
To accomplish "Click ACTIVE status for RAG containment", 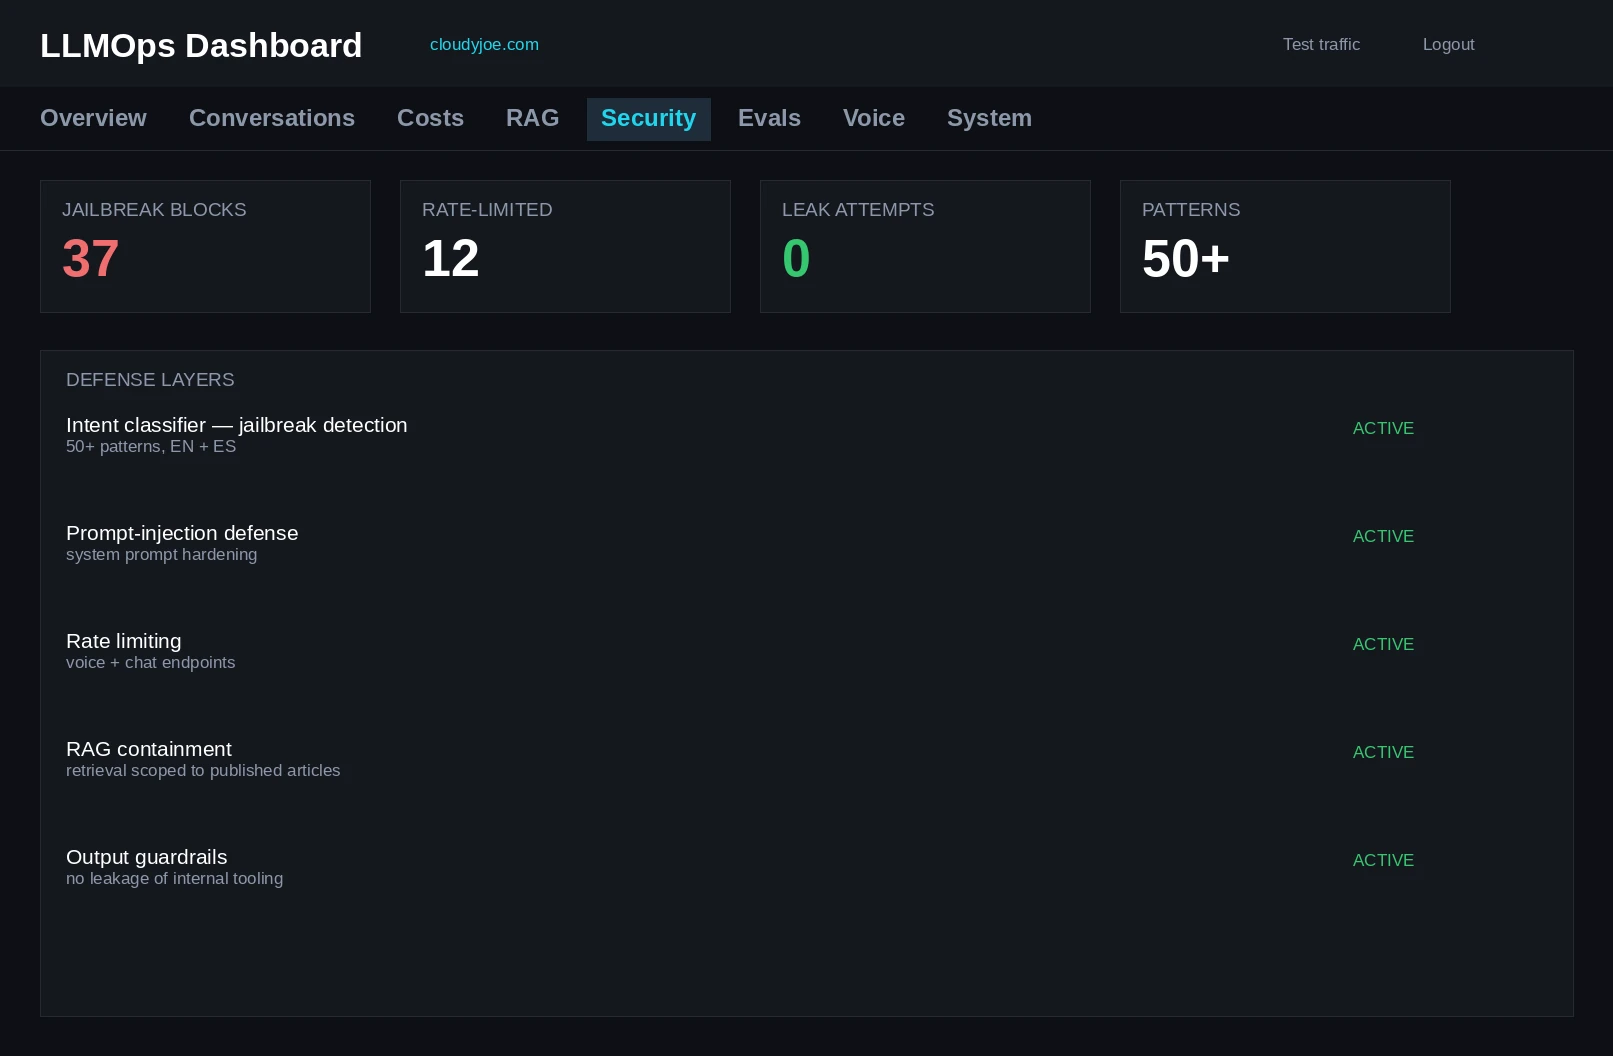I will [x=1383, y=752].
